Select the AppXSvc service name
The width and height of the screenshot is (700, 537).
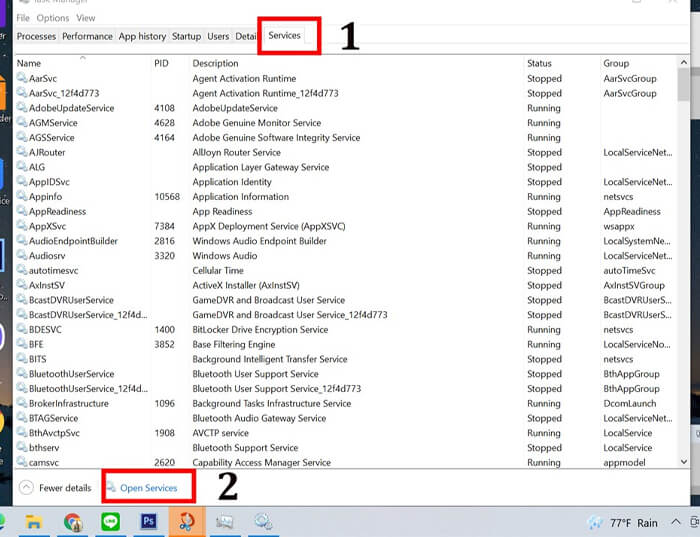click(x=47, y=226)
